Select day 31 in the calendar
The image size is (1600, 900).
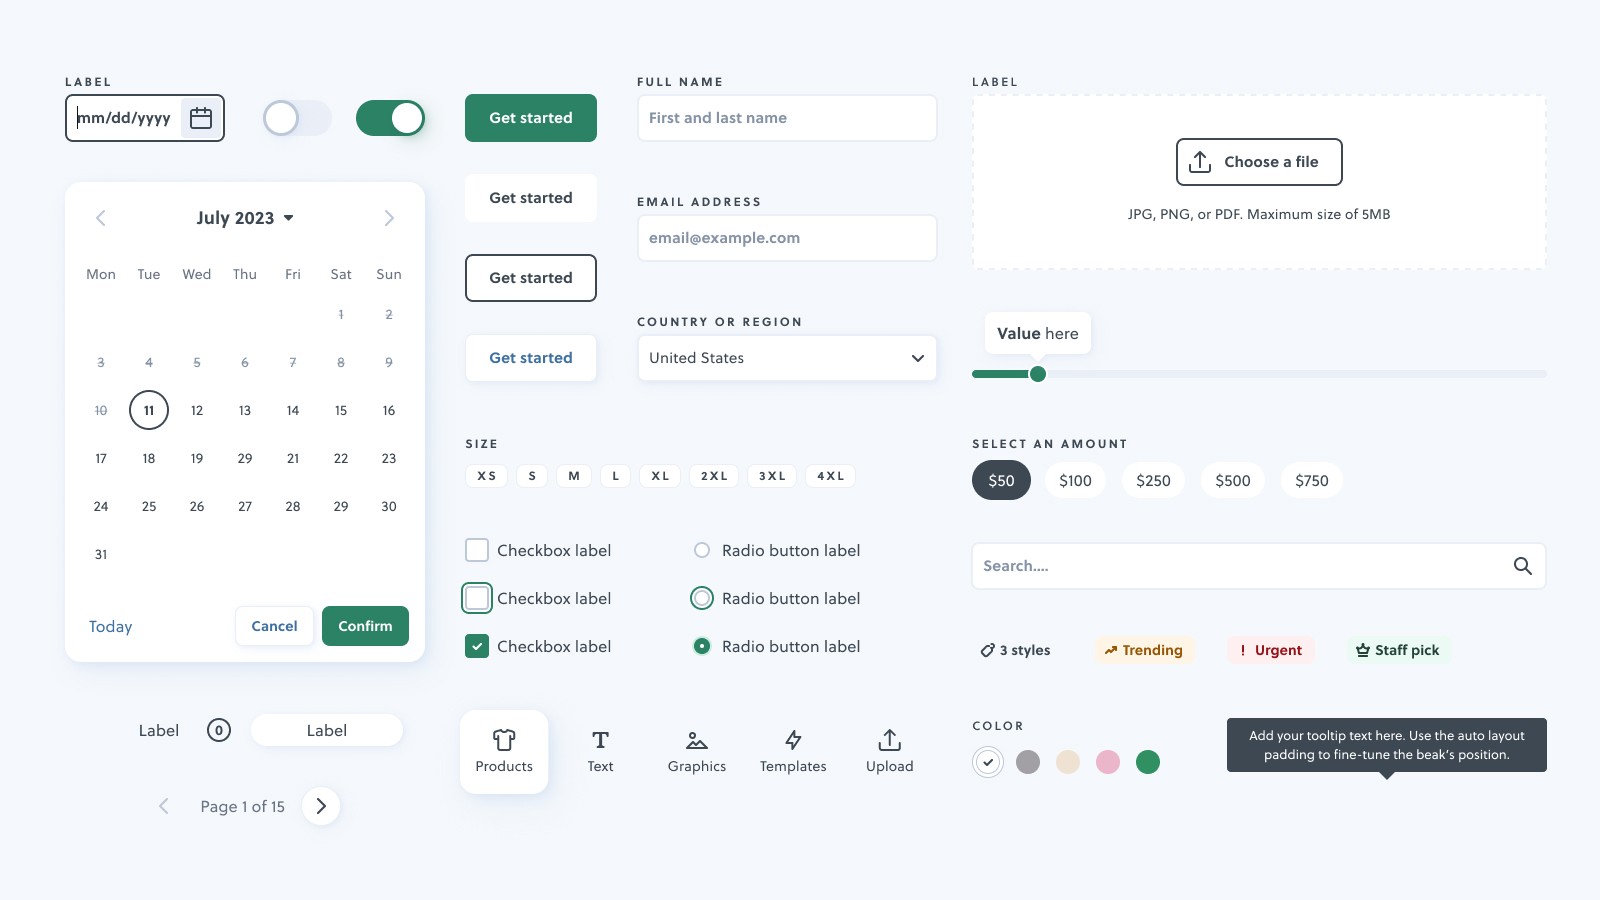(101, 554)
